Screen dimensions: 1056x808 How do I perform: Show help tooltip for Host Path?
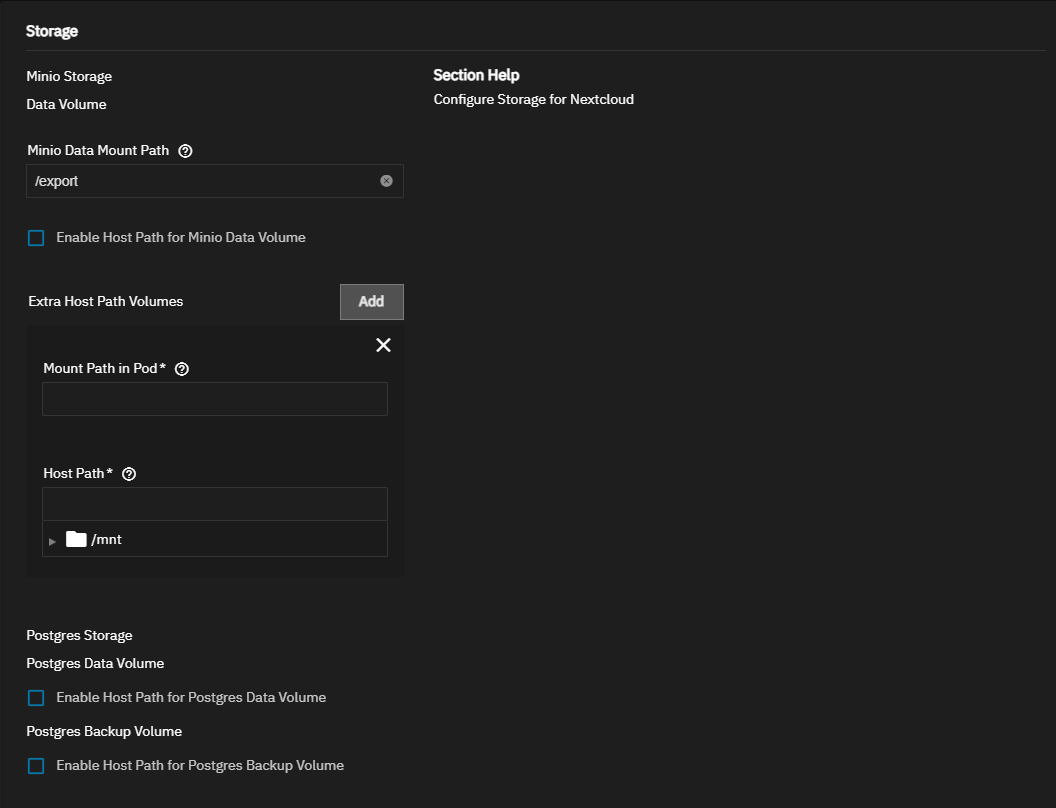(x=129, y=474)
